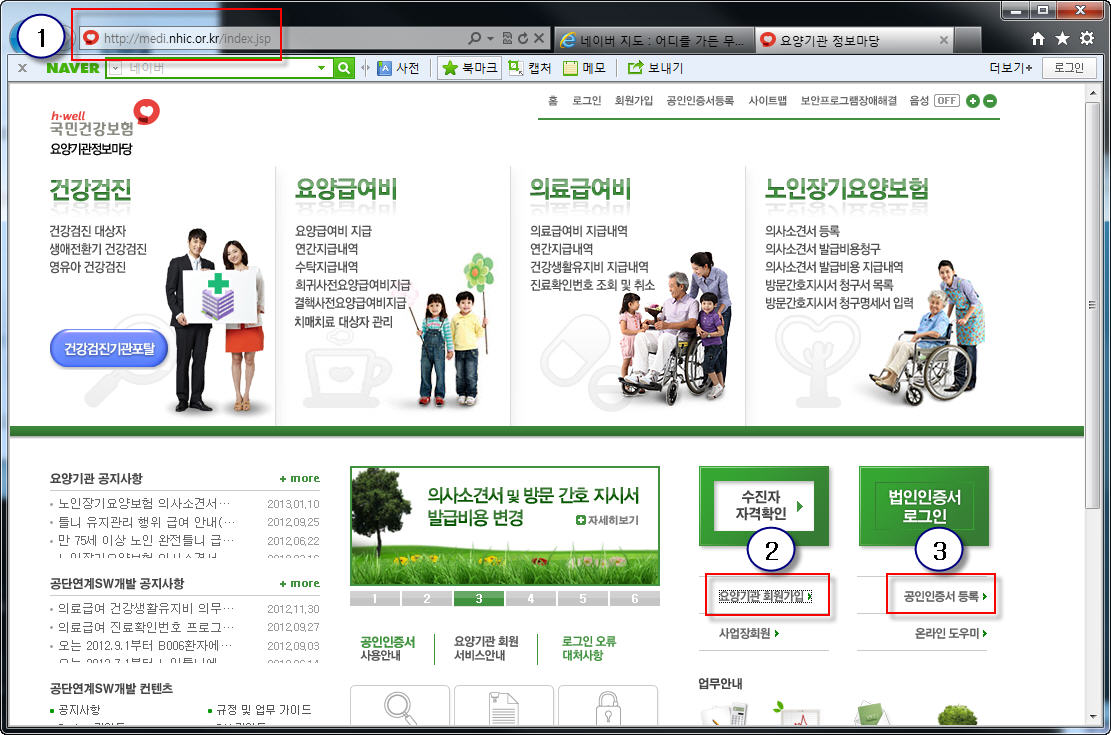Click 로그인 in top site menu
This screenshot has height=735, width=1111.
(587, 101)
